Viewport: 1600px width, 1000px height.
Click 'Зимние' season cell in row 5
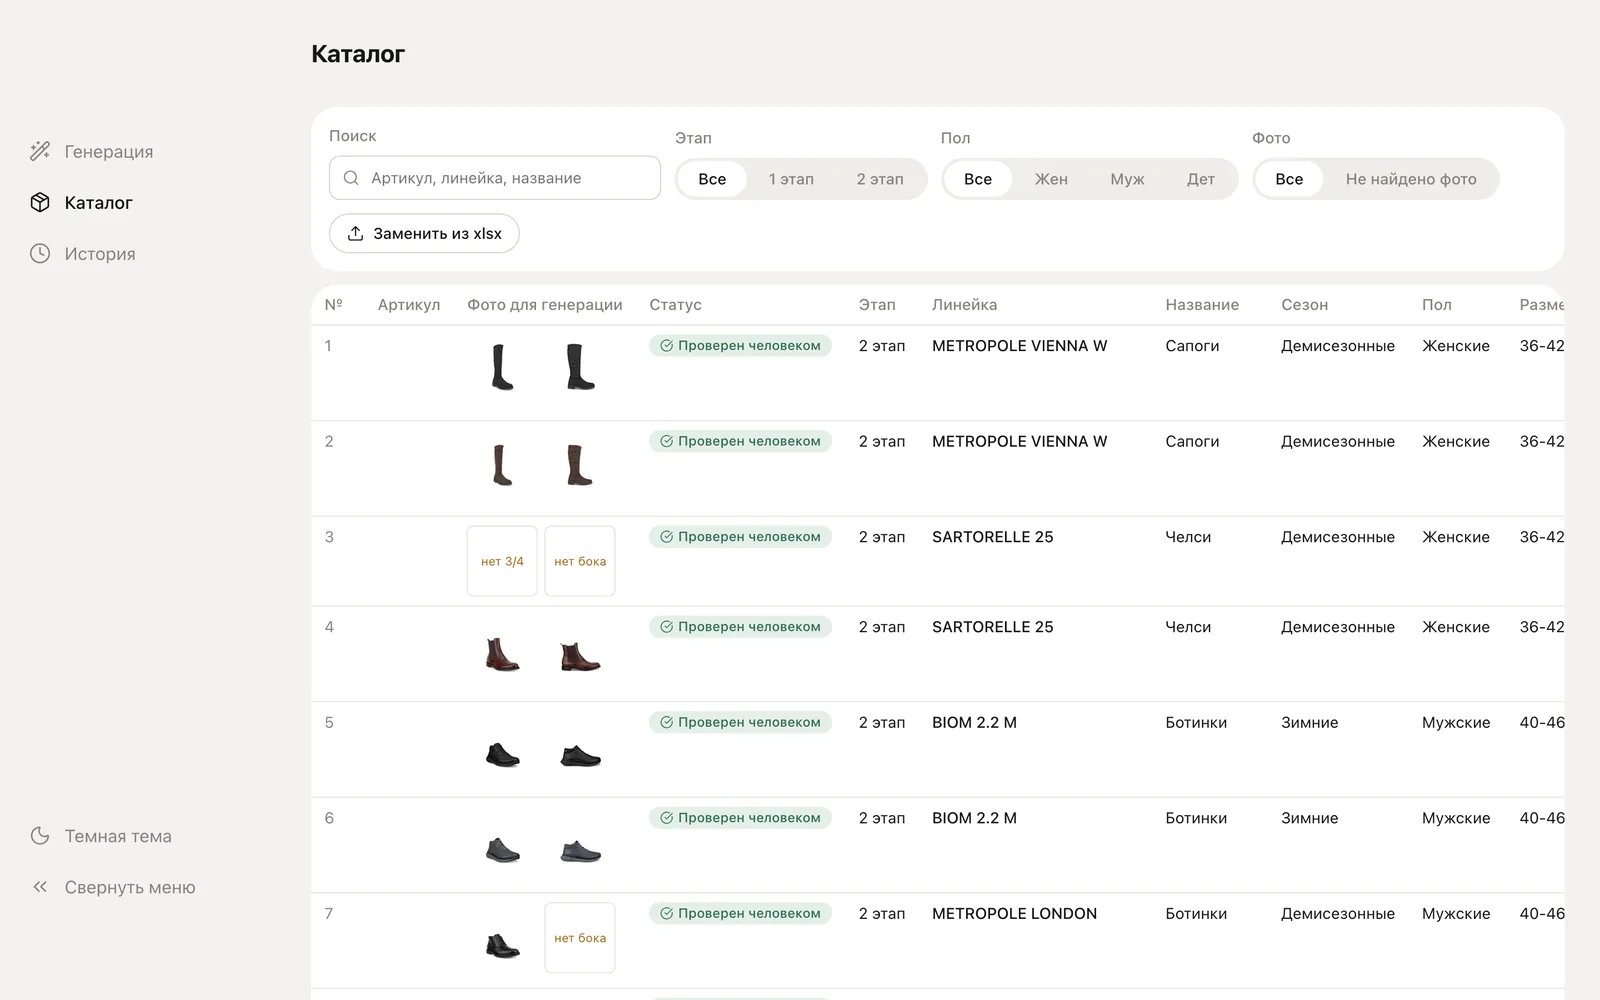pos(1309,723)
